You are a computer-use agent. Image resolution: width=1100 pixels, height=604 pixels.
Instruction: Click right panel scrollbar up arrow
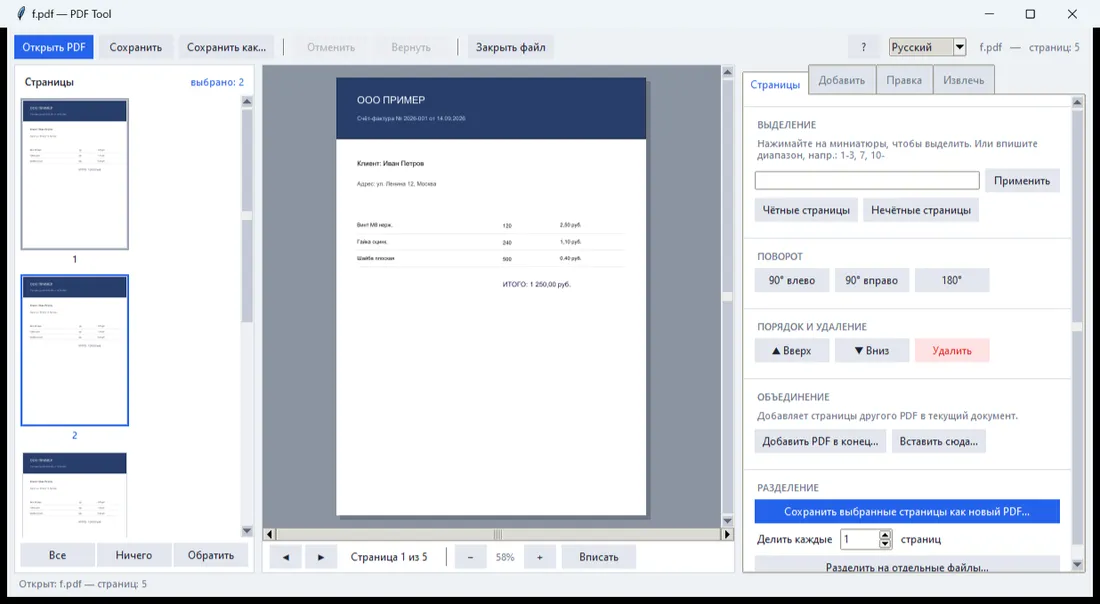pos(1078,102)
